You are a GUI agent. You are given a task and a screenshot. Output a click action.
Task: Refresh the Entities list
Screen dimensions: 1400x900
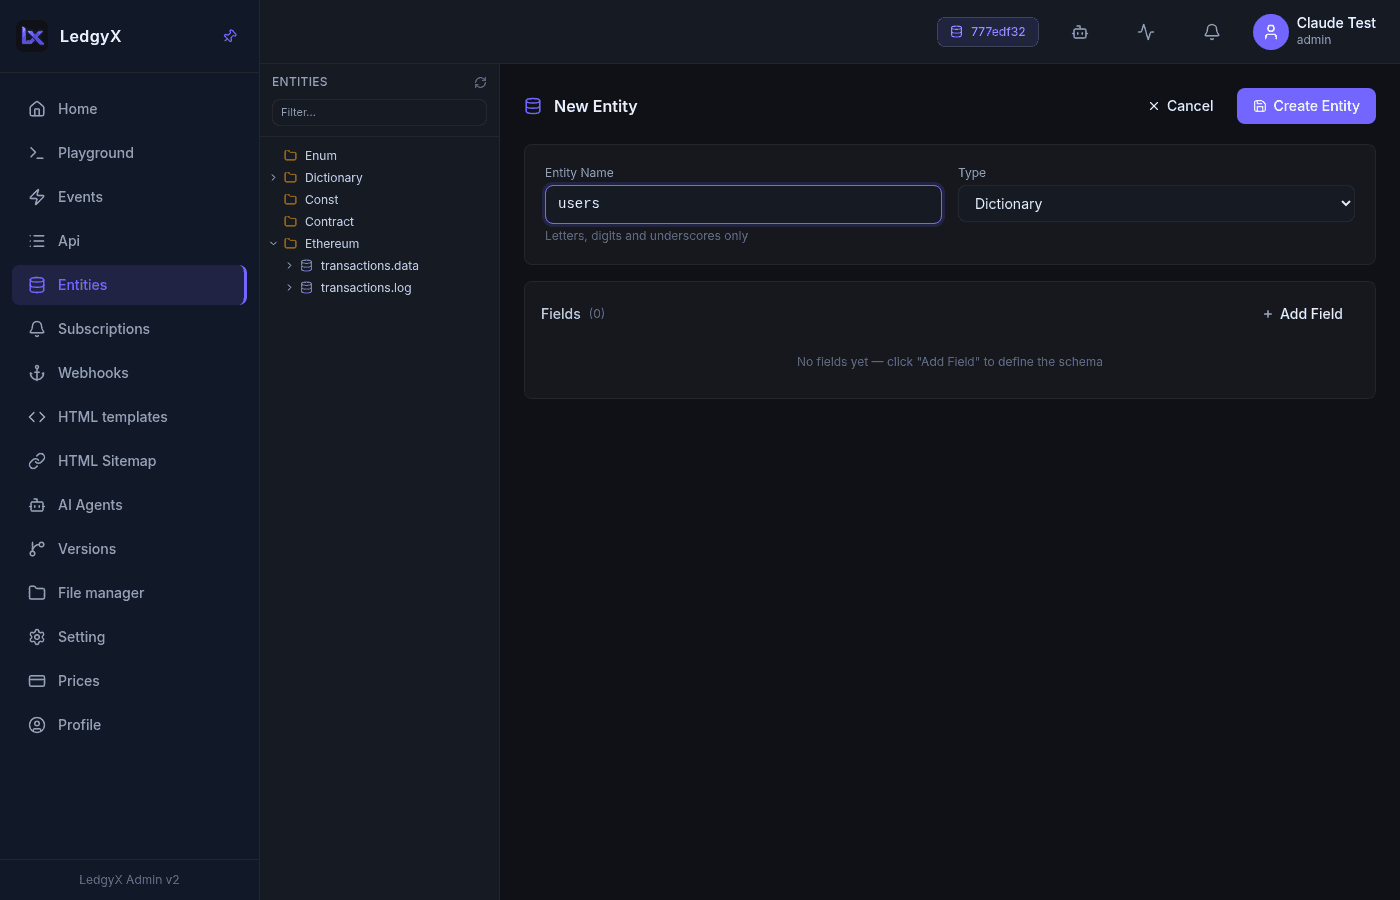point(480,82)
